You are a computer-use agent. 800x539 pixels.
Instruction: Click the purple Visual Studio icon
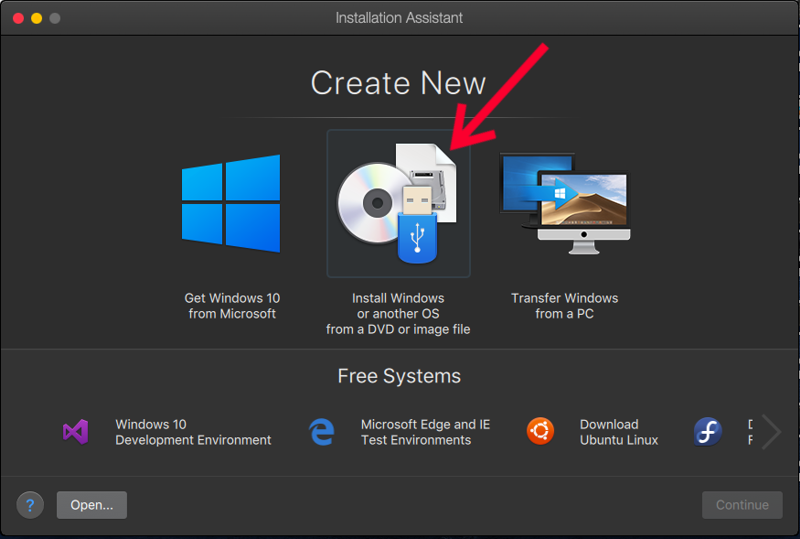pyautogui.click(x=76, y=432)
